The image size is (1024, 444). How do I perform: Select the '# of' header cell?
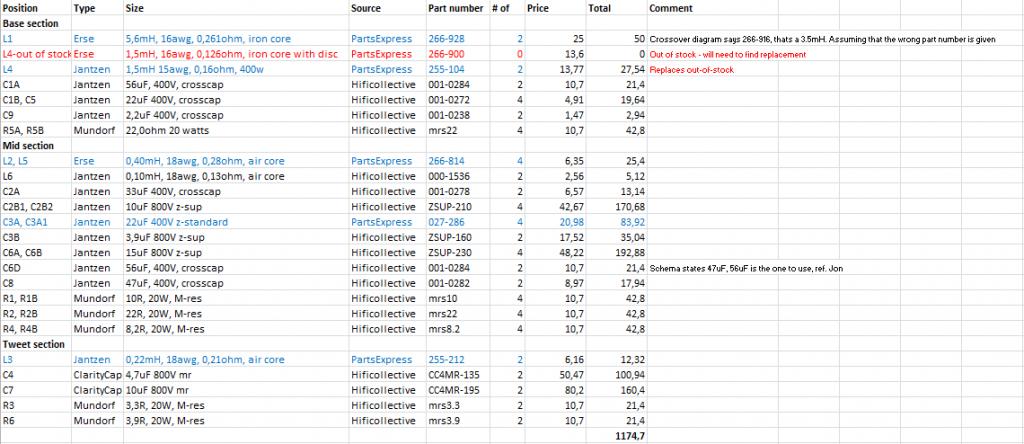pyautogui.click(x=505, y=8)
